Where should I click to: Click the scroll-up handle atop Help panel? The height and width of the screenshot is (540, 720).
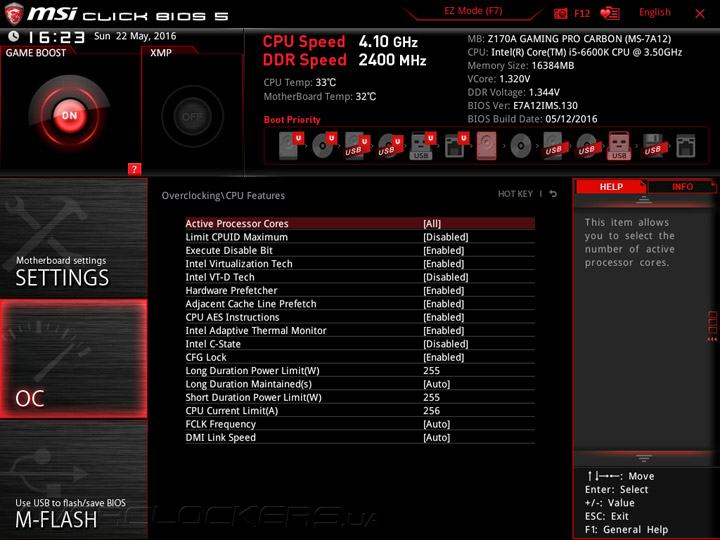(644, 200)
